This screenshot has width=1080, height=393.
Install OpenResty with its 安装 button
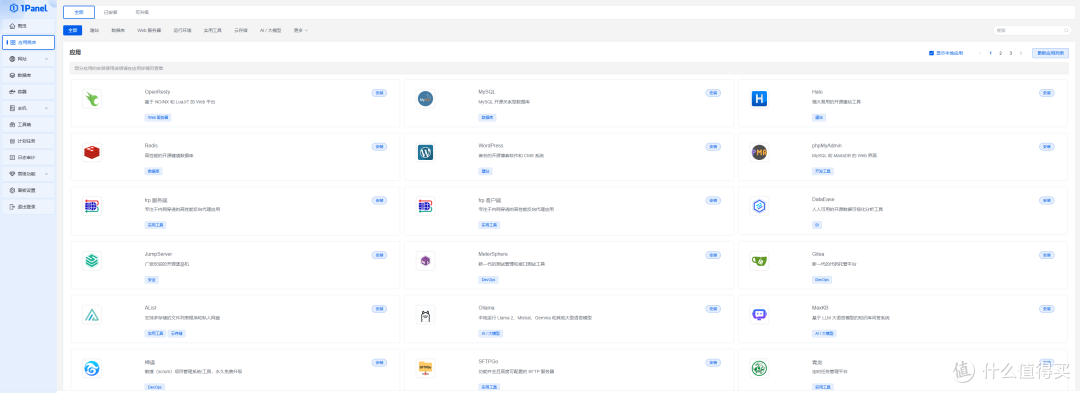[380, 93]
